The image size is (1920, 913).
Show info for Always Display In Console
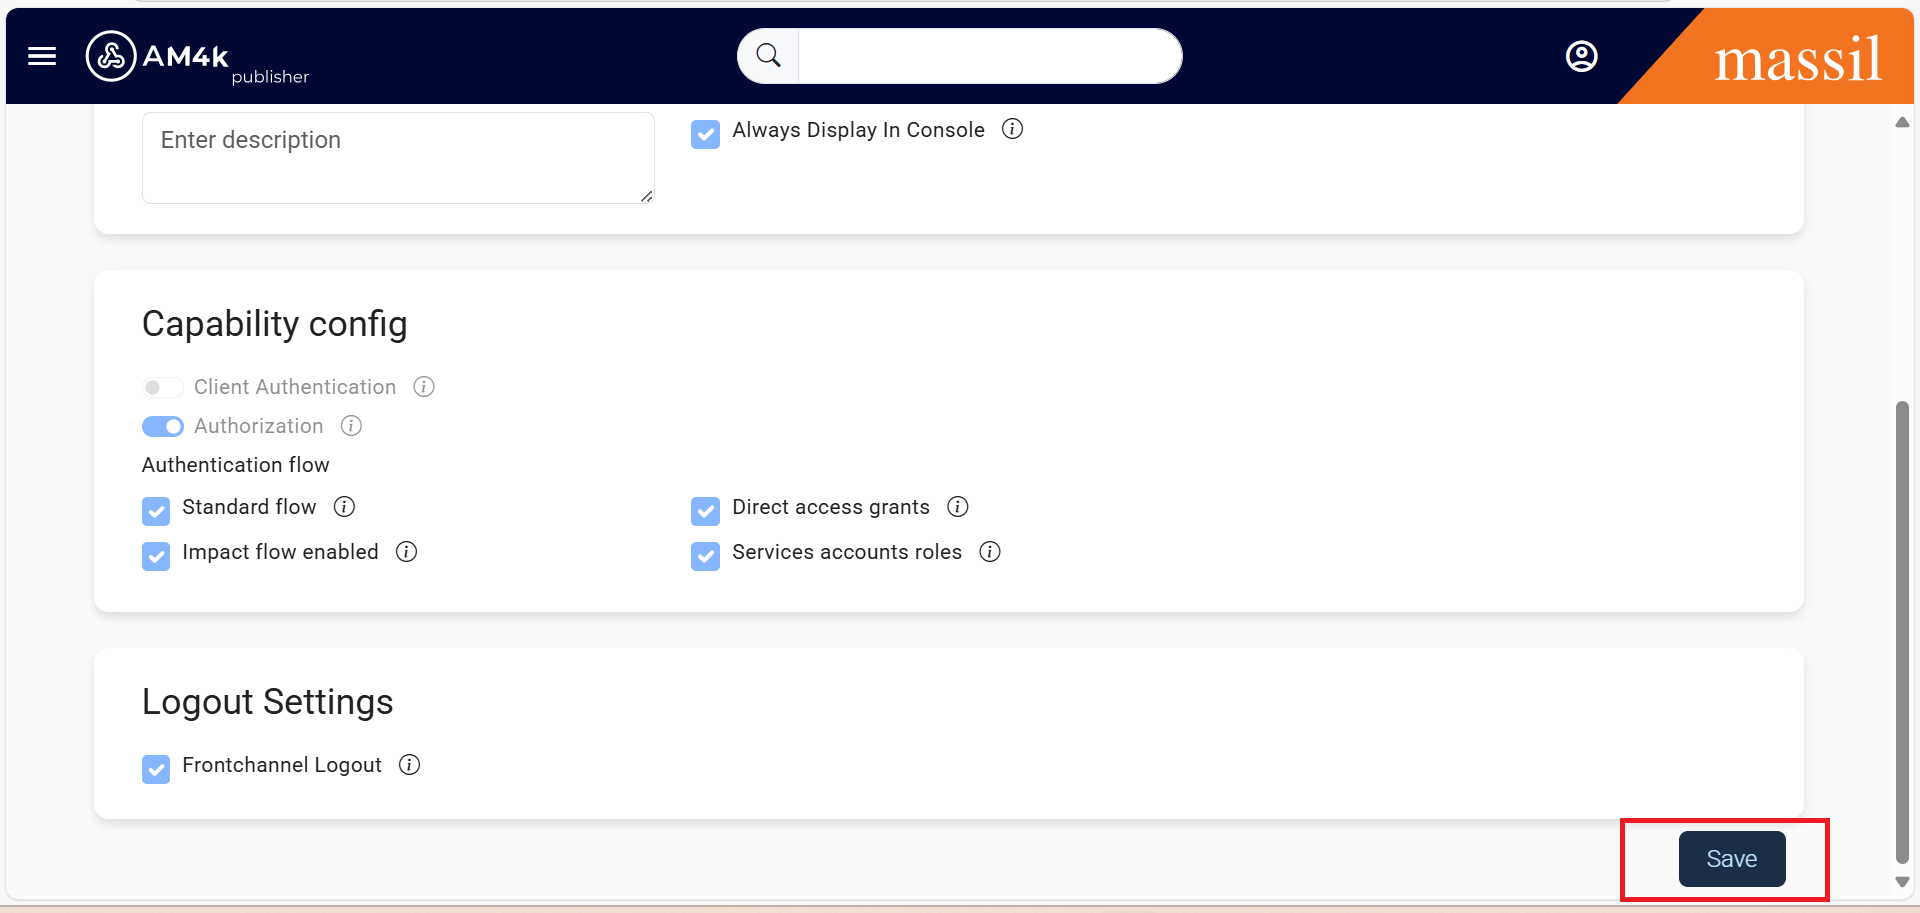pyautogui.click(x=1012, y=129)
